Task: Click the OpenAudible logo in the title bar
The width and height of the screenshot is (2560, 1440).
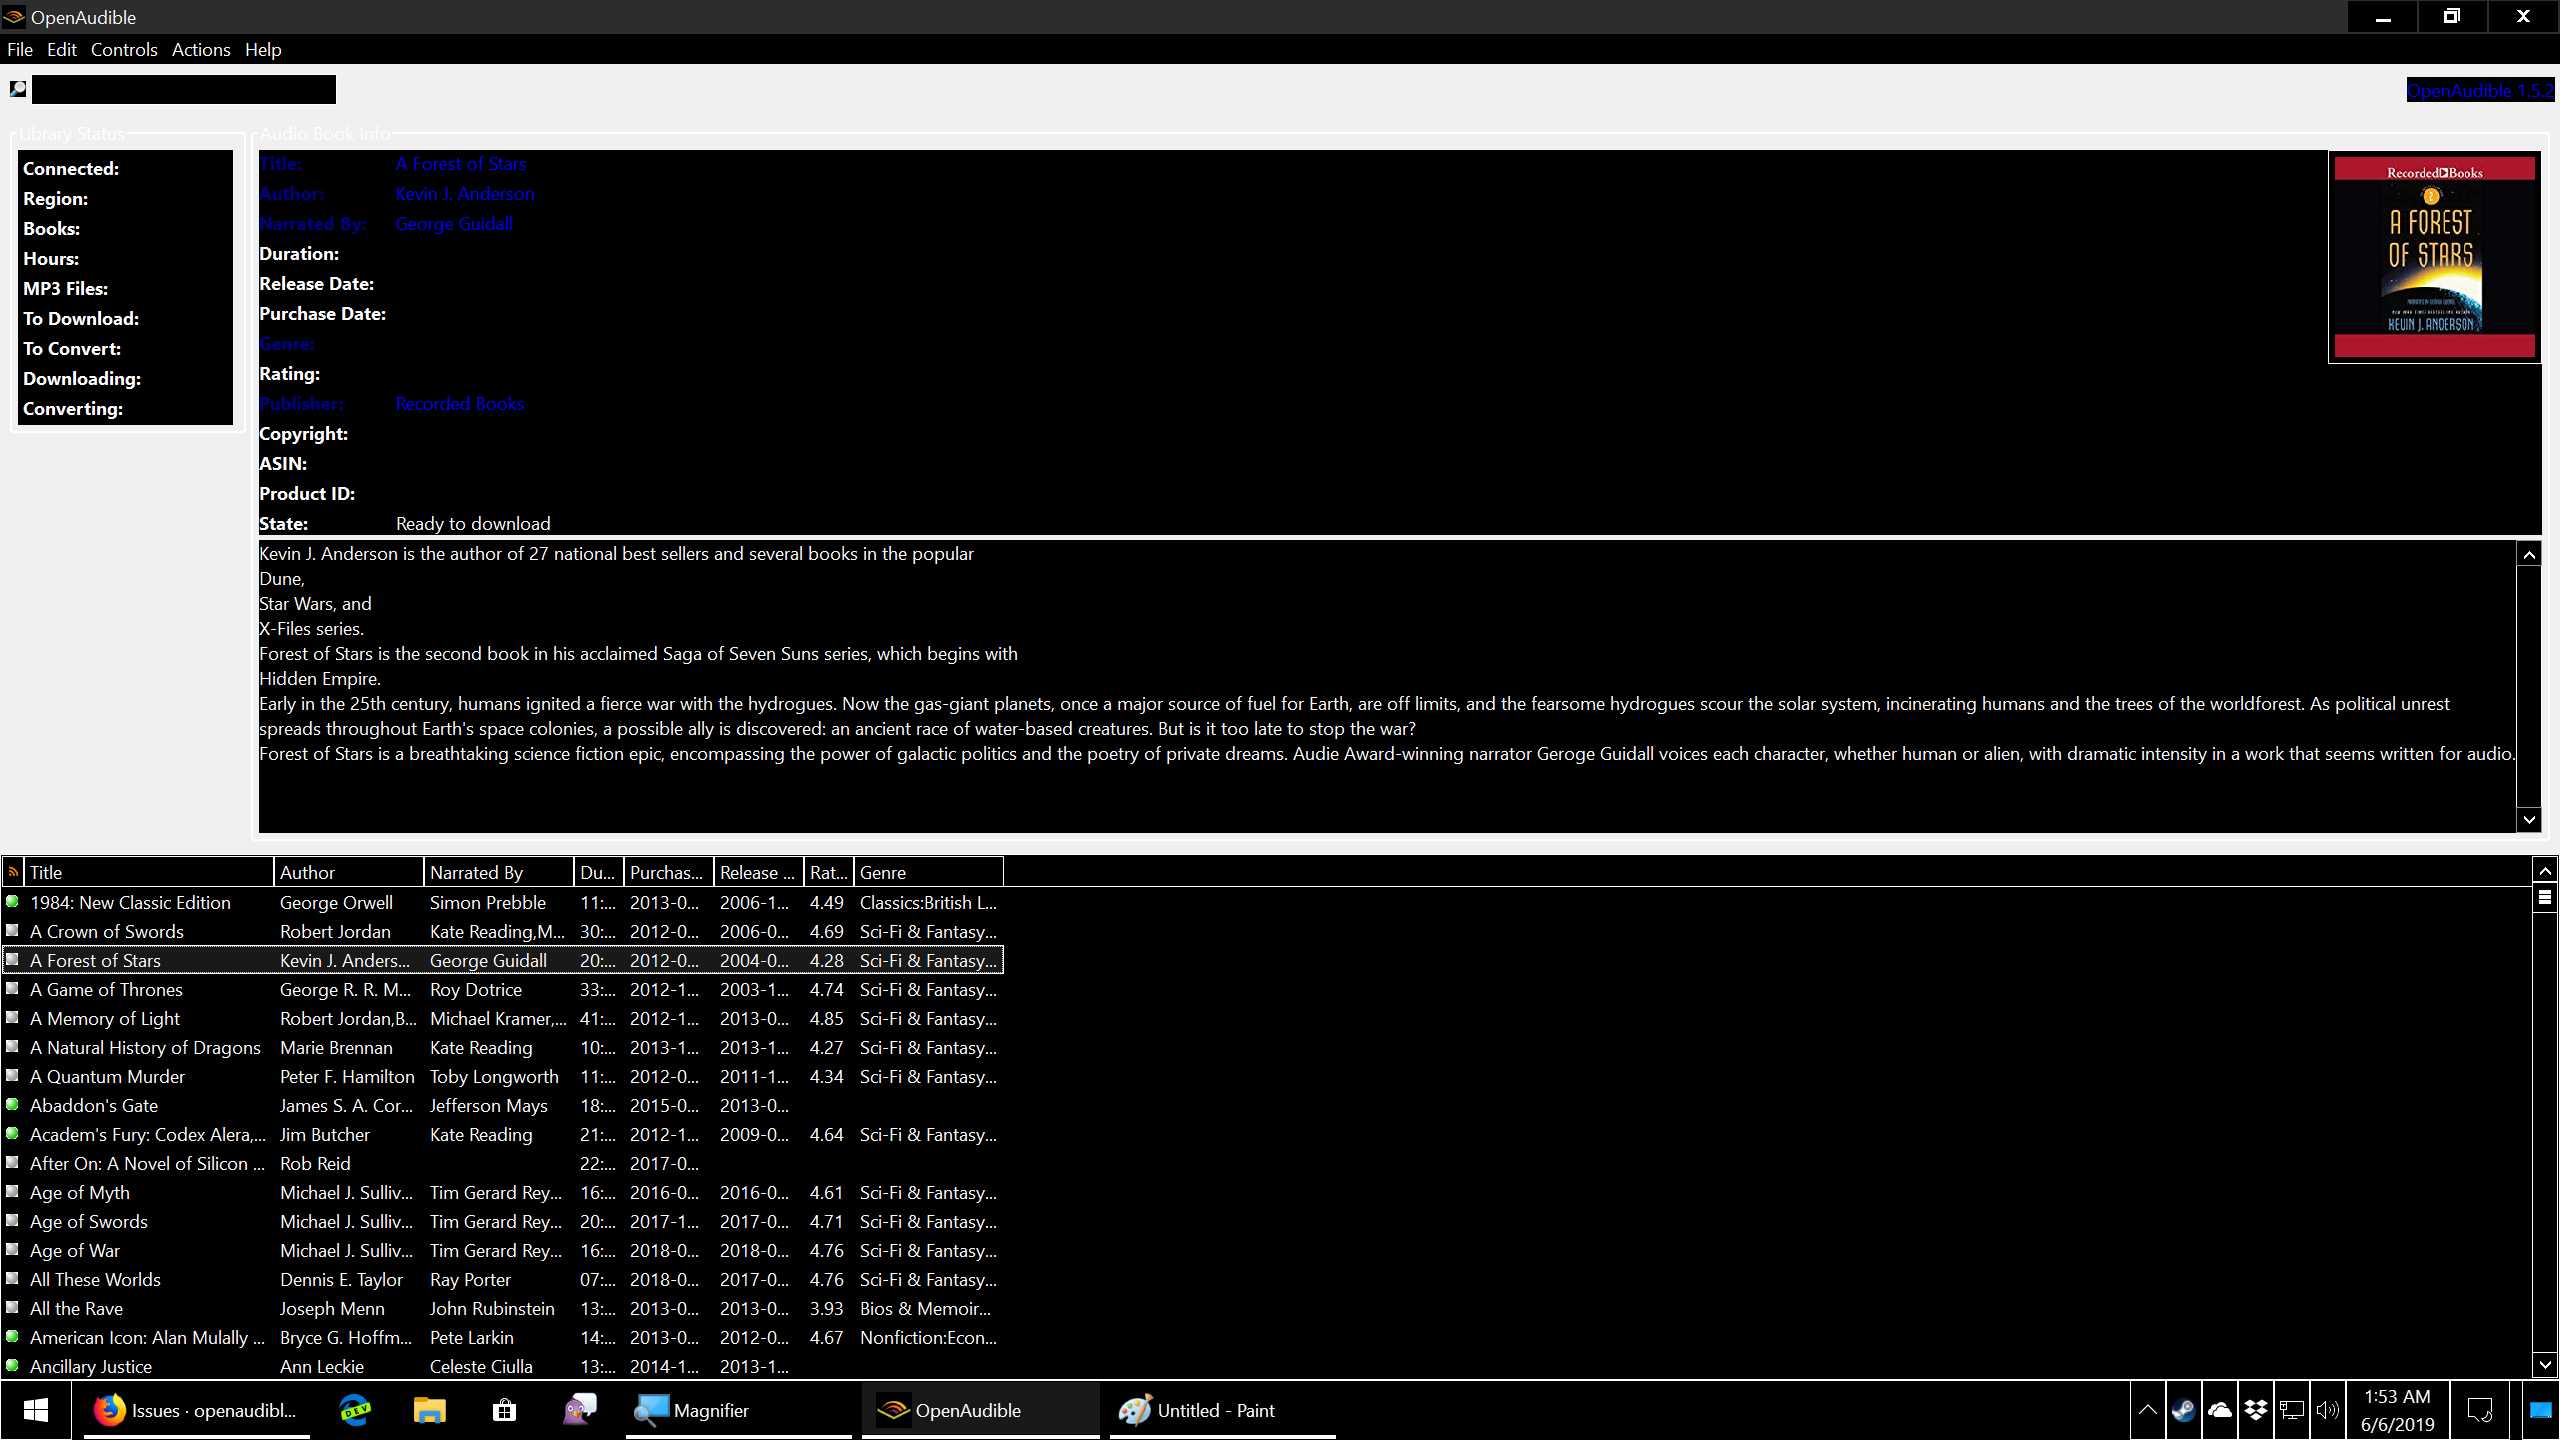Action: coord(13,16)
